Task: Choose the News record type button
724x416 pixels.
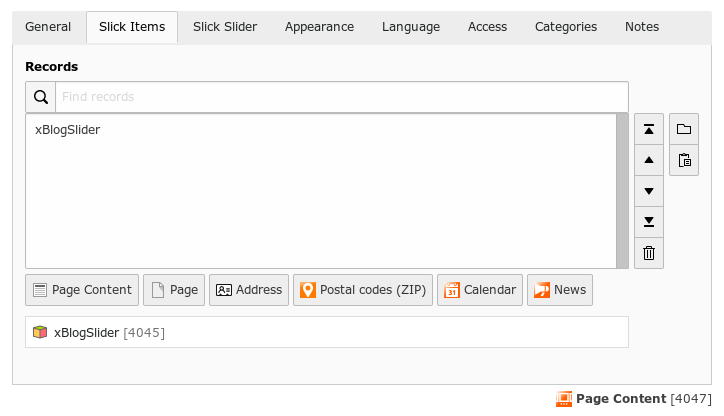Action: [x=560, y=290]
